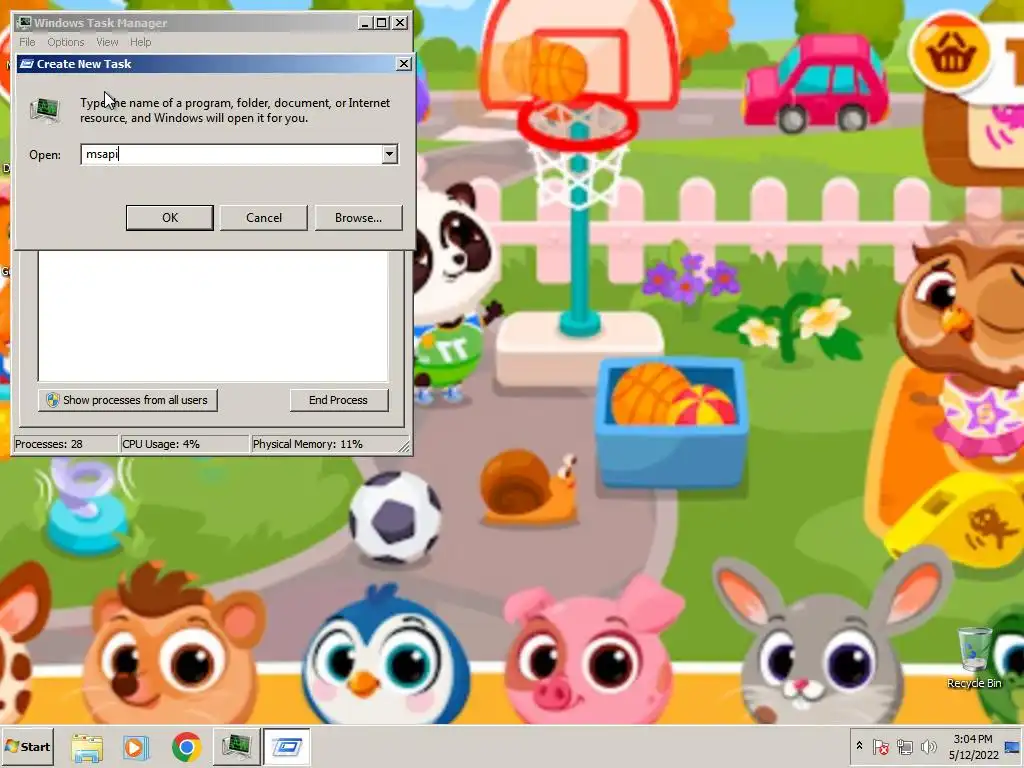1024x768 pixels.
Task: Open Action Center flag icon in tray
Action: click(880, 746)
